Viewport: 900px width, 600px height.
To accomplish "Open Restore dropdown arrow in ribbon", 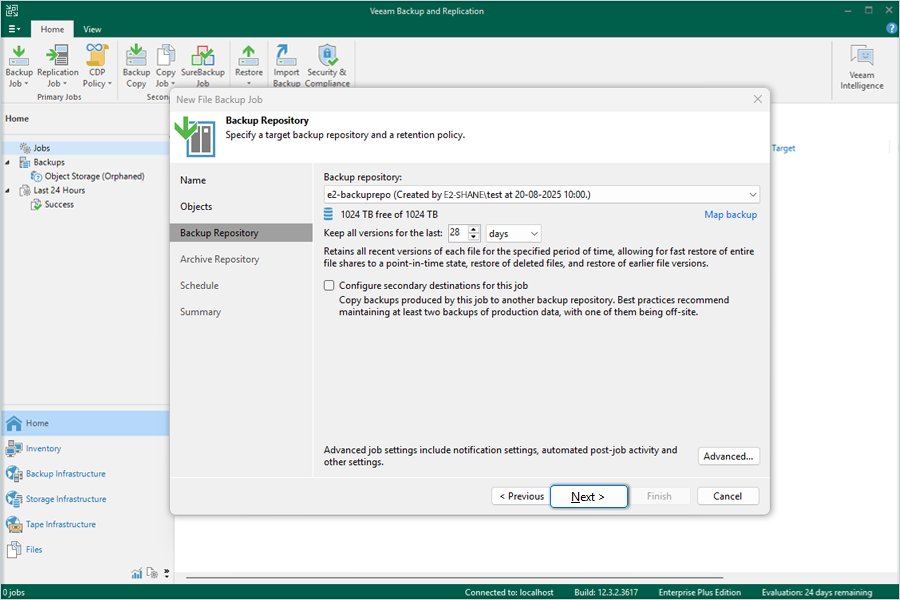I will click(249, 83).
